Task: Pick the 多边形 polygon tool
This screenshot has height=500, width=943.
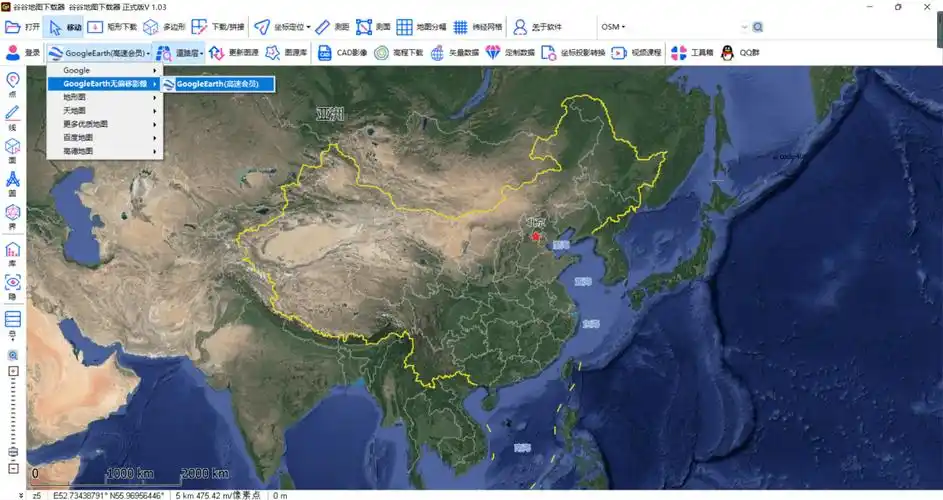Action: (x=164, y=27)
